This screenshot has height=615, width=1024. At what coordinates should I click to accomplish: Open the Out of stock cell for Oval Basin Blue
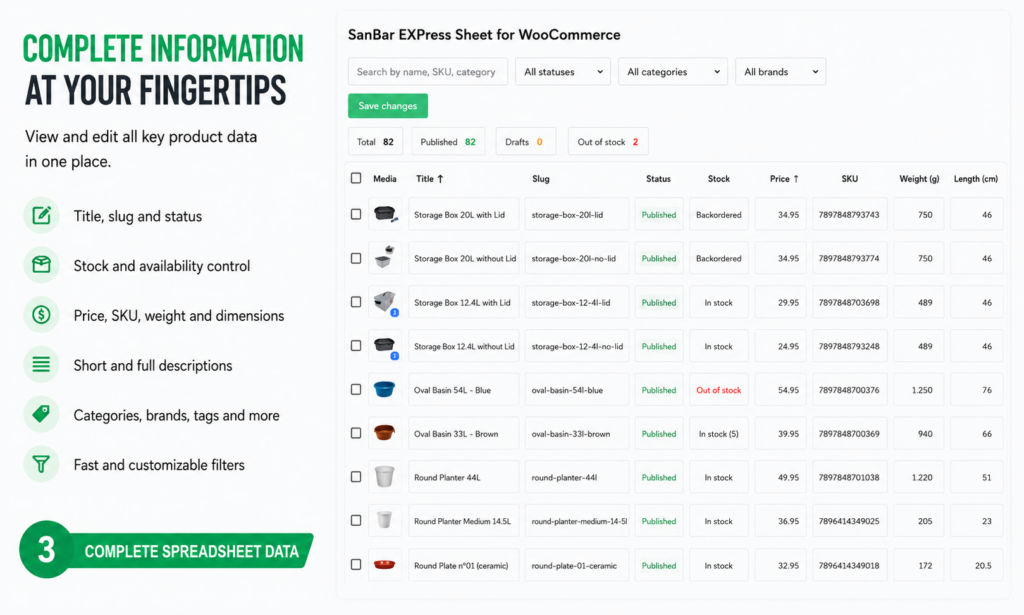[718, 390]
